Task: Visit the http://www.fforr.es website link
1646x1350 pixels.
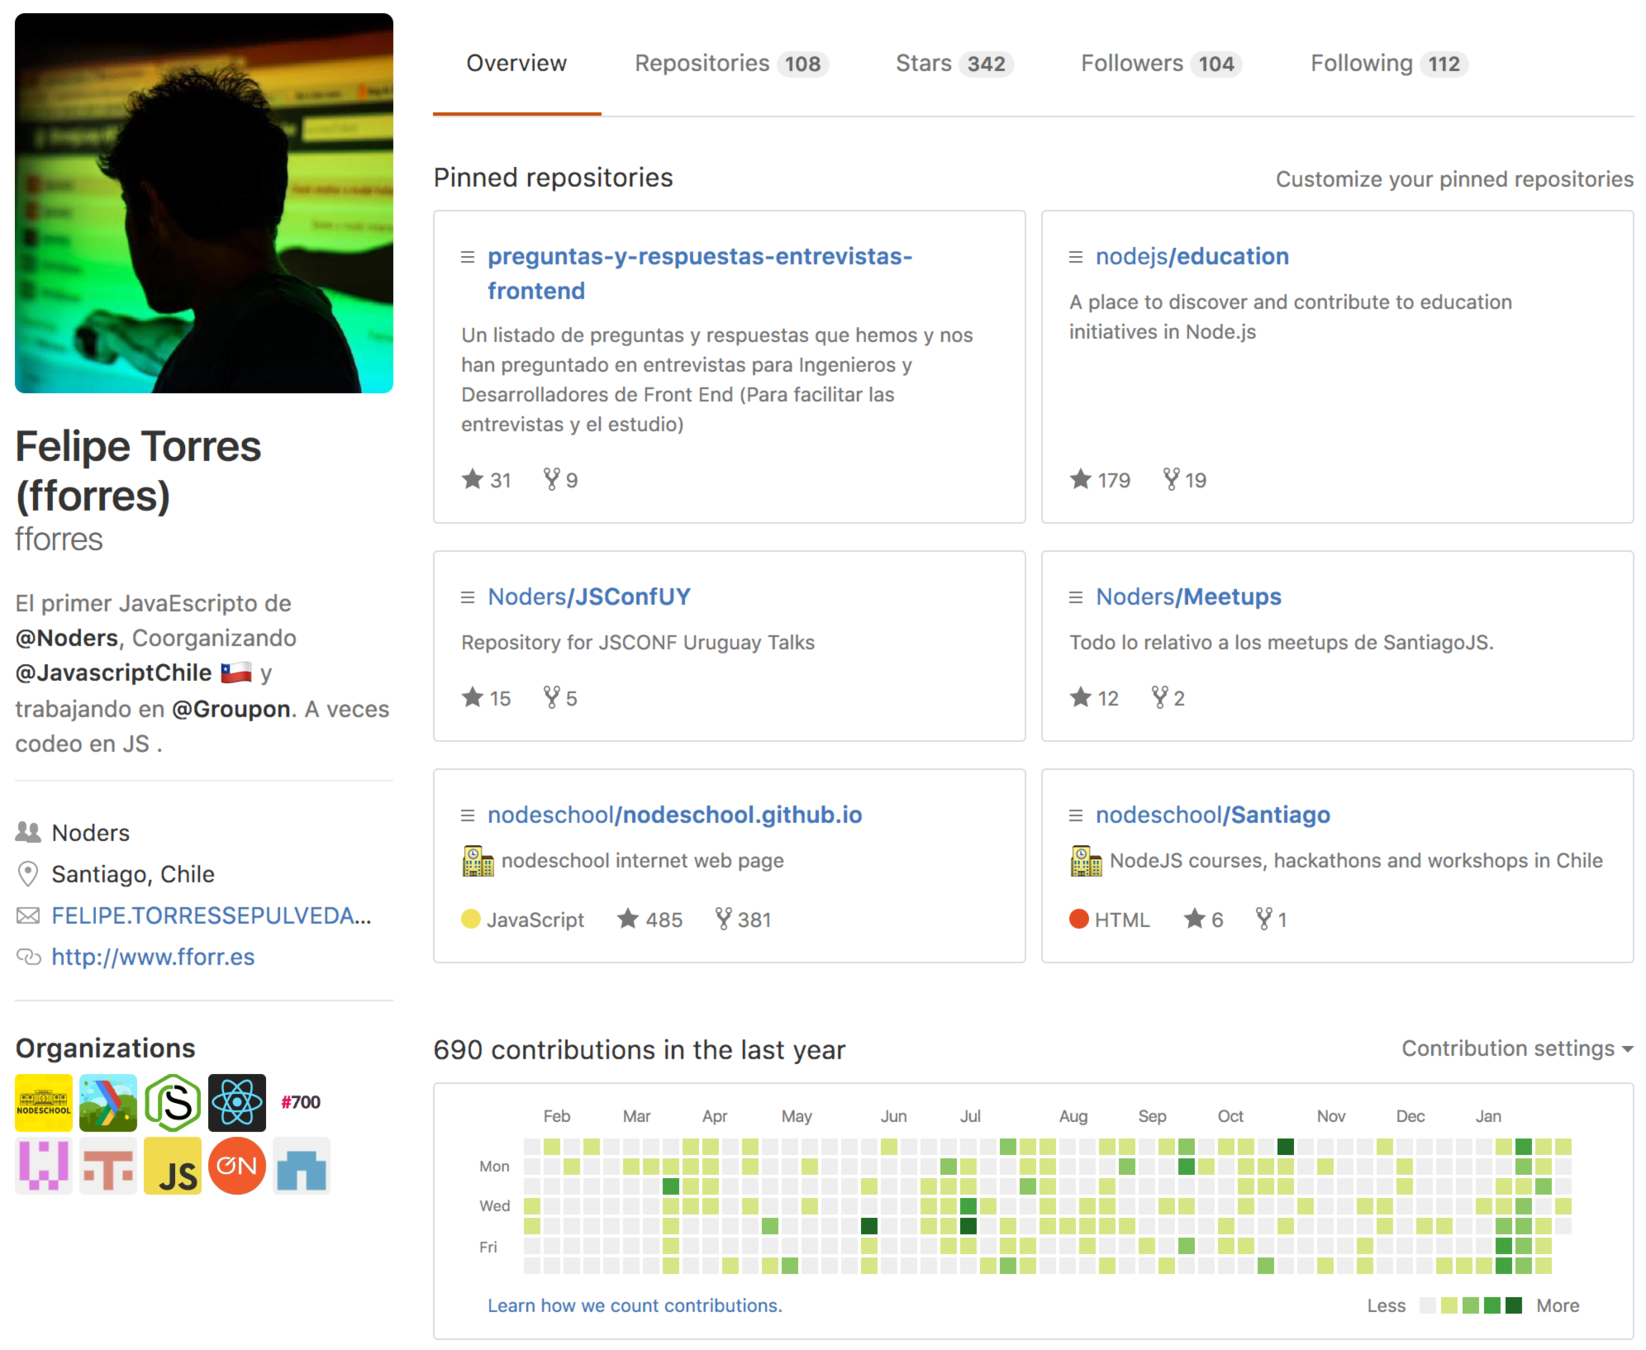Action: [153, 957]
